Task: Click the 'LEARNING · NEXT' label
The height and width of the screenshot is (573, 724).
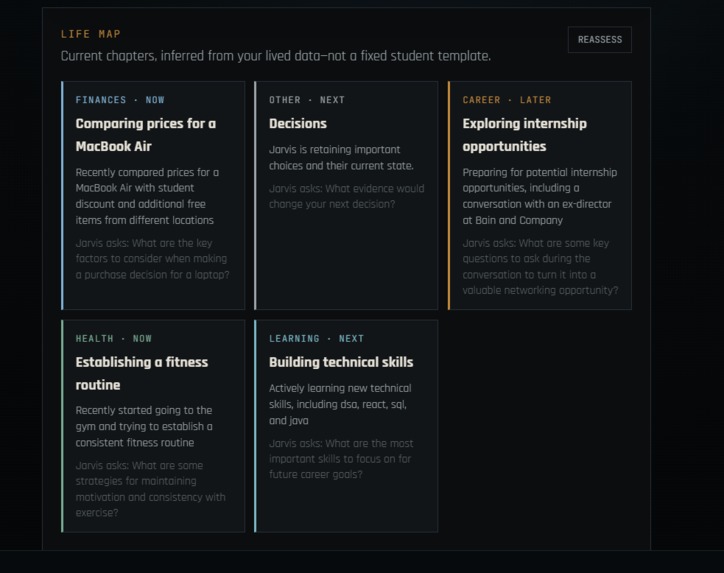Action: [x=316, y=338]
